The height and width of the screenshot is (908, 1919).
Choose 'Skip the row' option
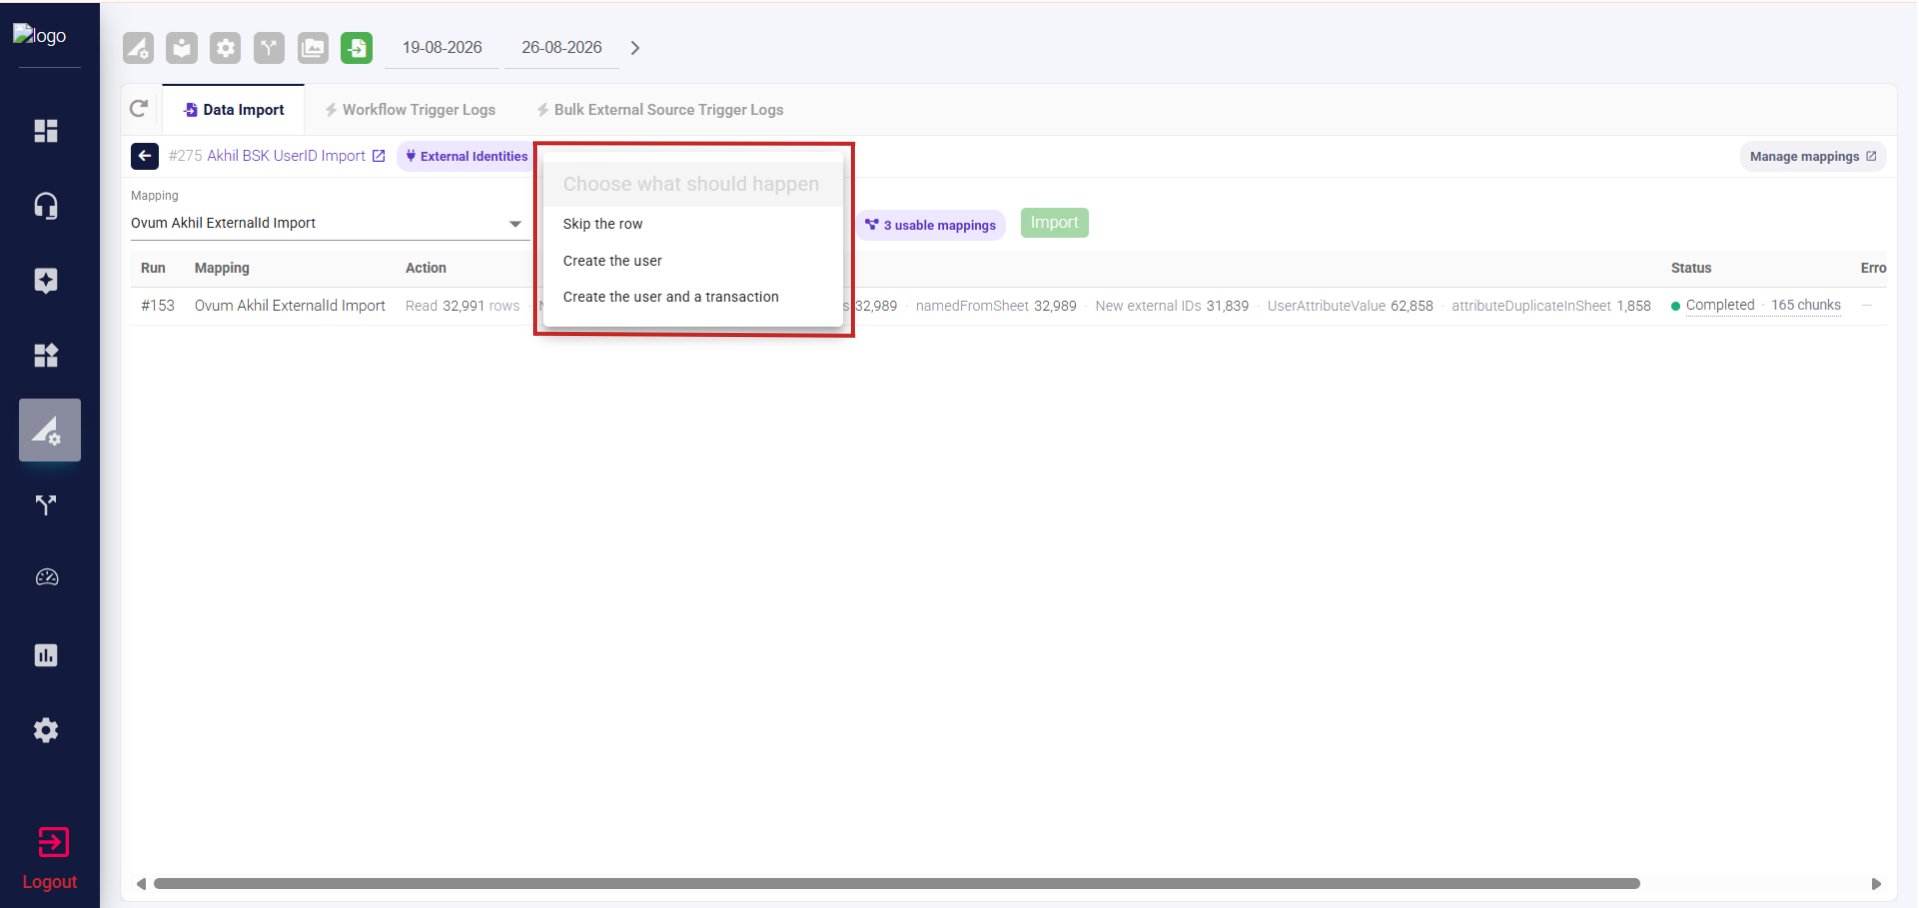(693, 224)
